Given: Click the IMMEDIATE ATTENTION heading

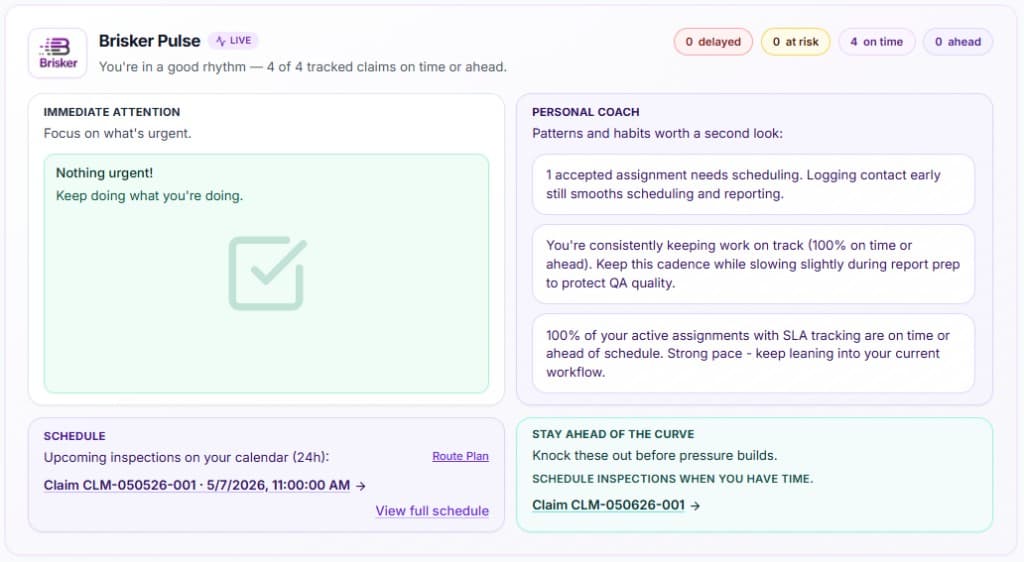Looking at the screenshot, I should [112, 112].
